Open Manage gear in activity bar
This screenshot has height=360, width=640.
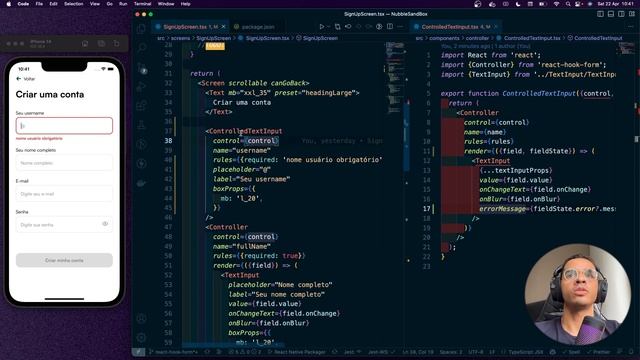pyautogui.click(x=141, y=338)
